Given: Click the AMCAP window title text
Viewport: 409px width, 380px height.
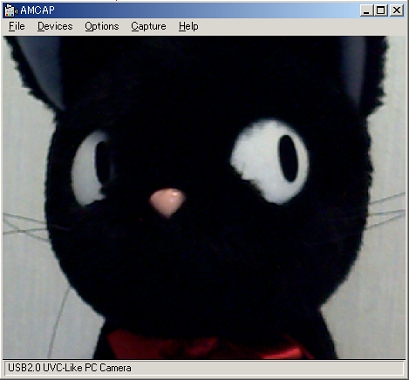Looking at the screenshot, I should click(x=37, y=10).
